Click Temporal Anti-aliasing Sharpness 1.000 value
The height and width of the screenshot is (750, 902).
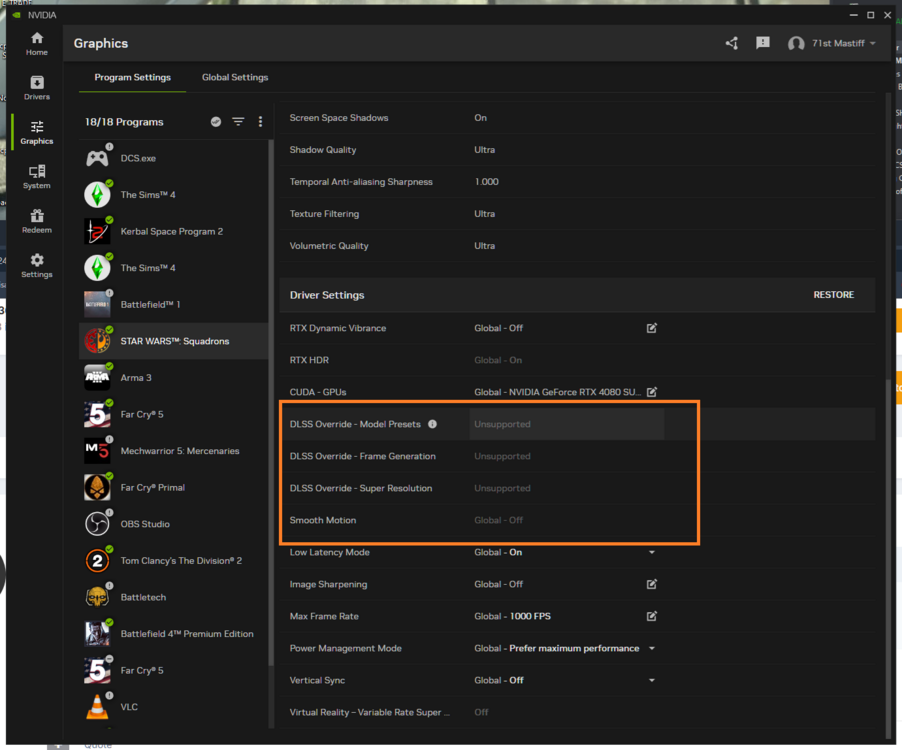(486, 182)
